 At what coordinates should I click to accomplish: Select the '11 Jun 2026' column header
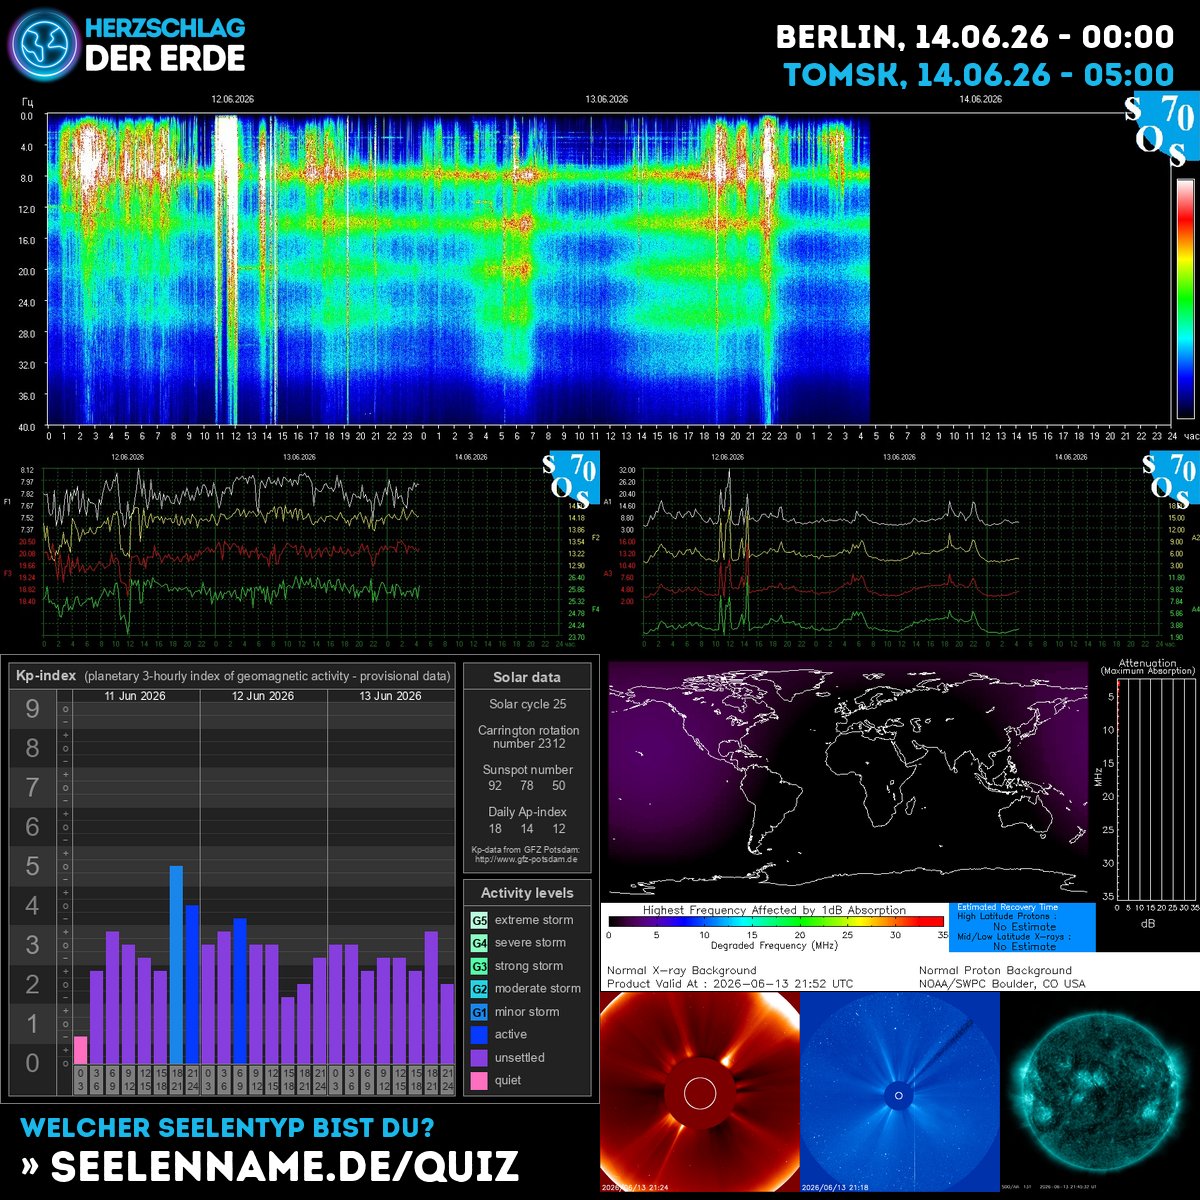pyautogui.click(x=135, y=696)
